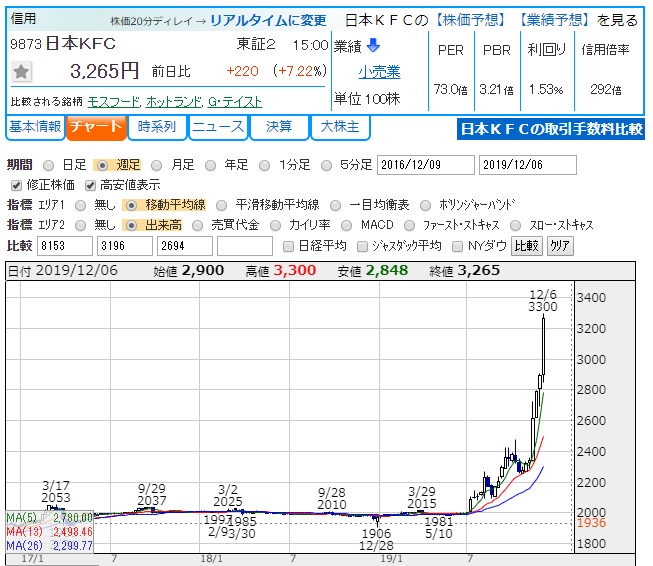Select 日足 daily period radio button
Viewport: 653px width, 566px height.
[x=49, y=165]
